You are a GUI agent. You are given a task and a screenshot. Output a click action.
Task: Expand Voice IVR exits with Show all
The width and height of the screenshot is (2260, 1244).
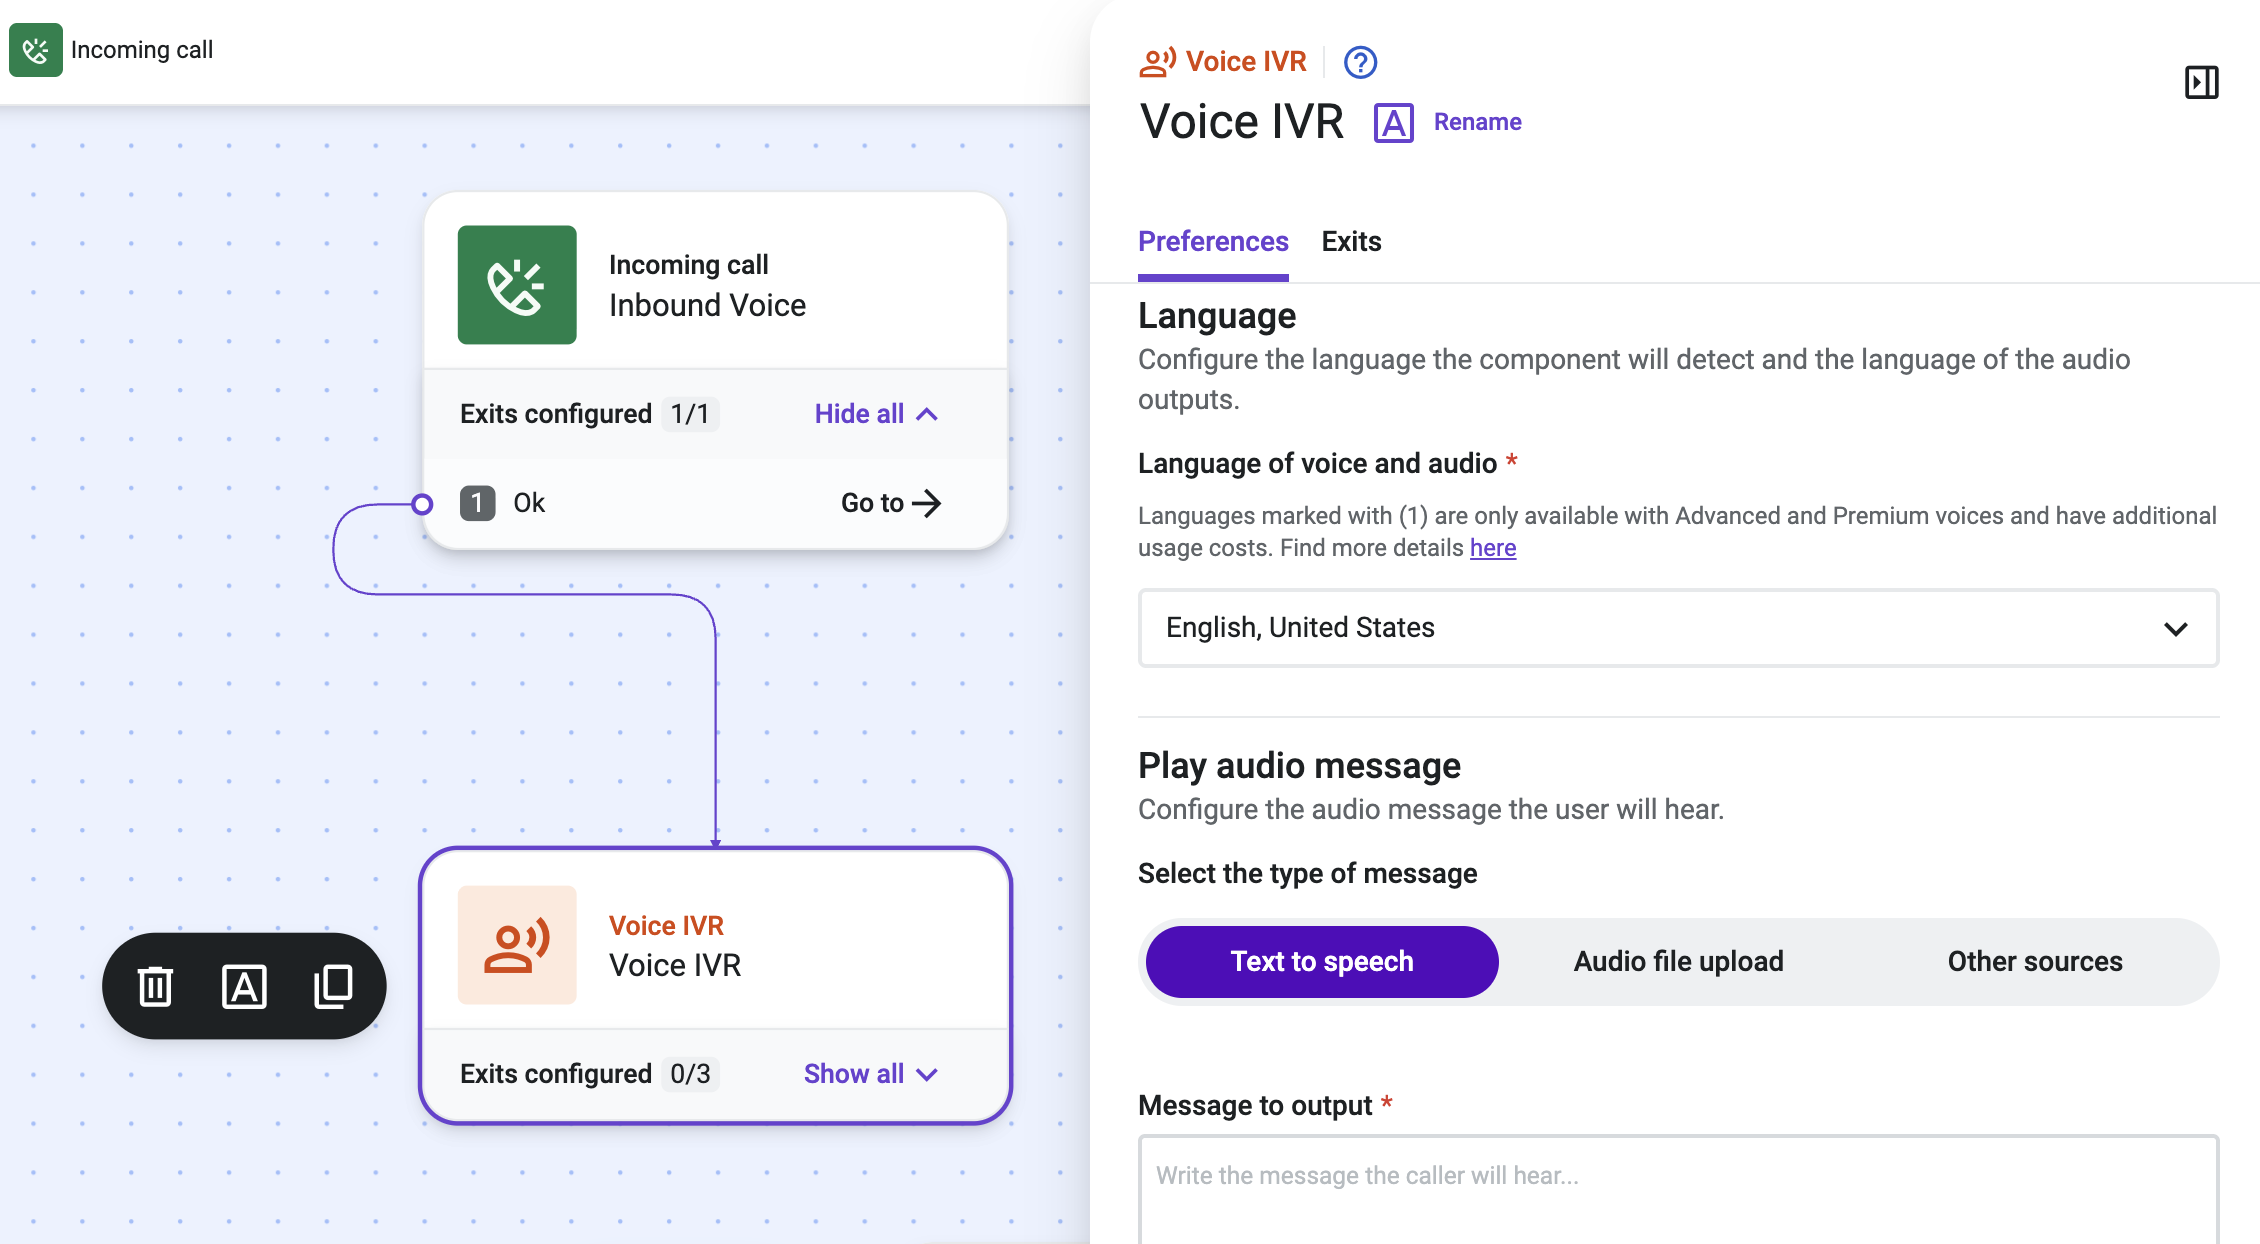pos(871,1074)
